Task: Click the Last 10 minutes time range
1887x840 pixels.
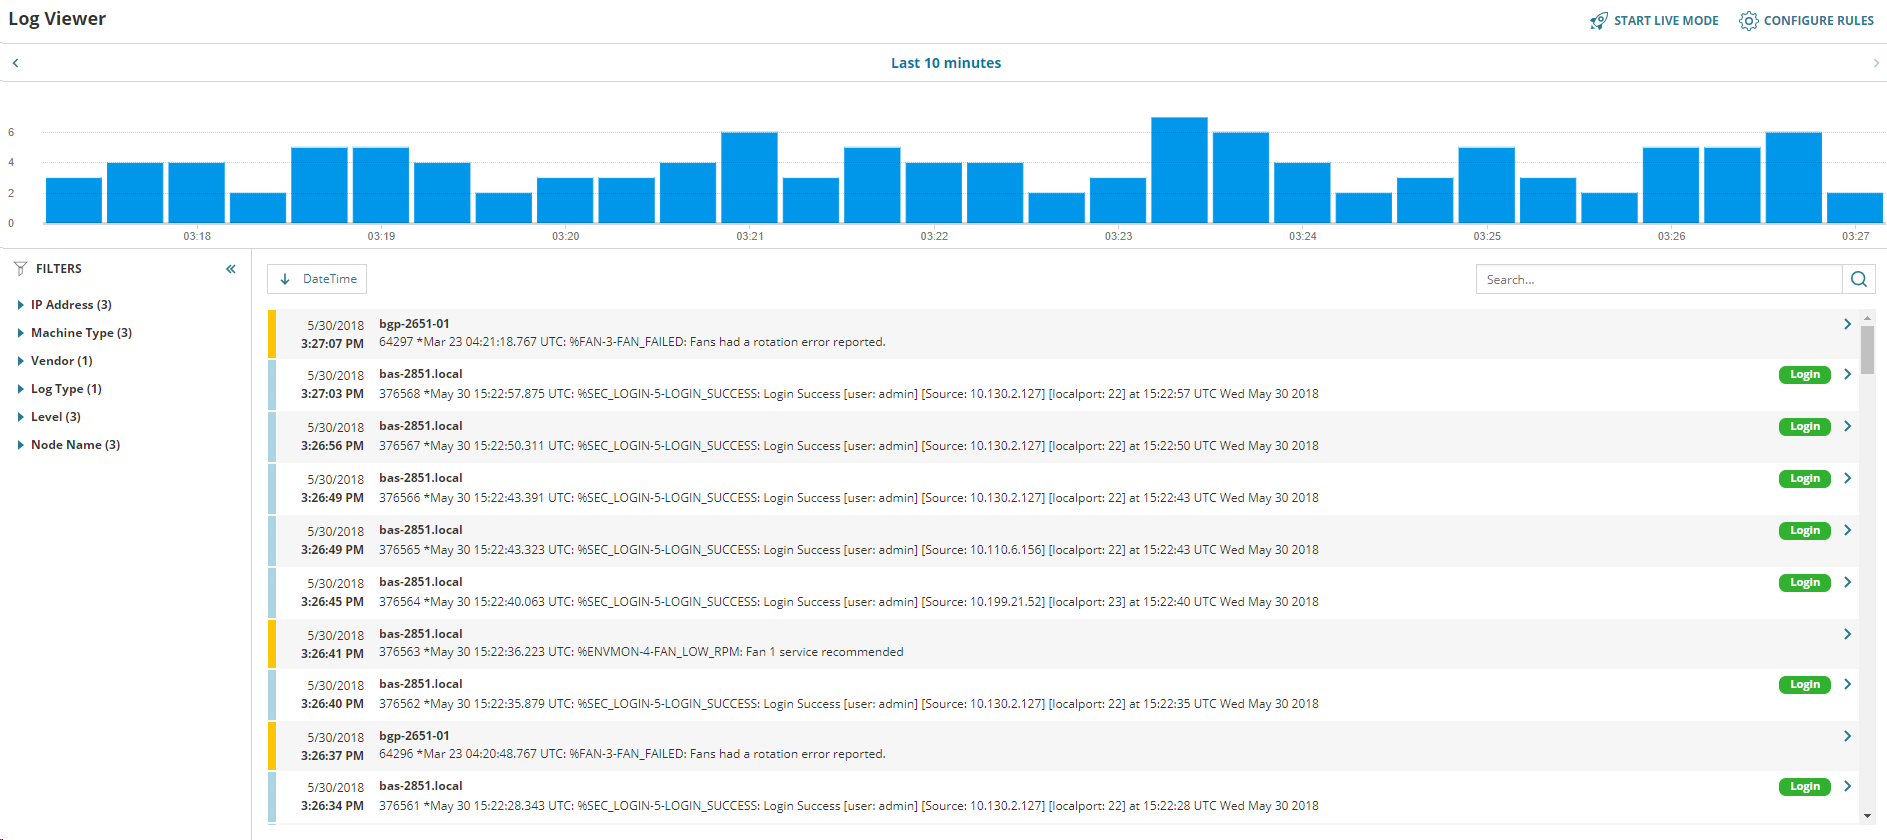Action: coord(946,63)
